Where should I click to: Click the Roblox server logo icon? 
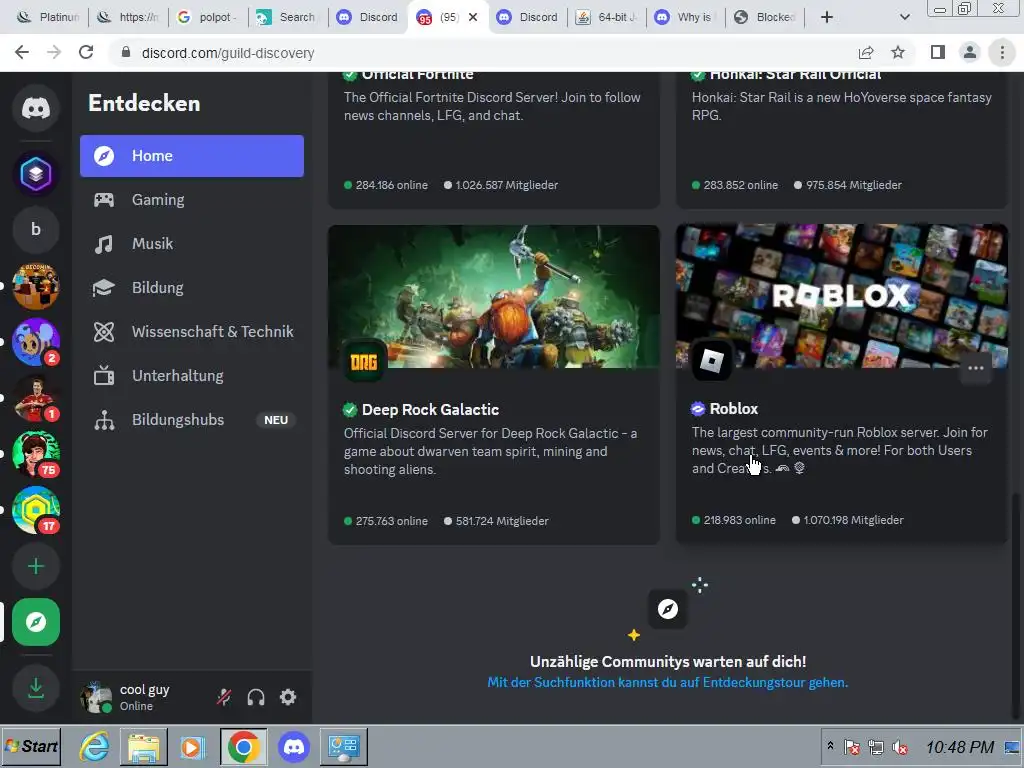[x=712, y=360]
